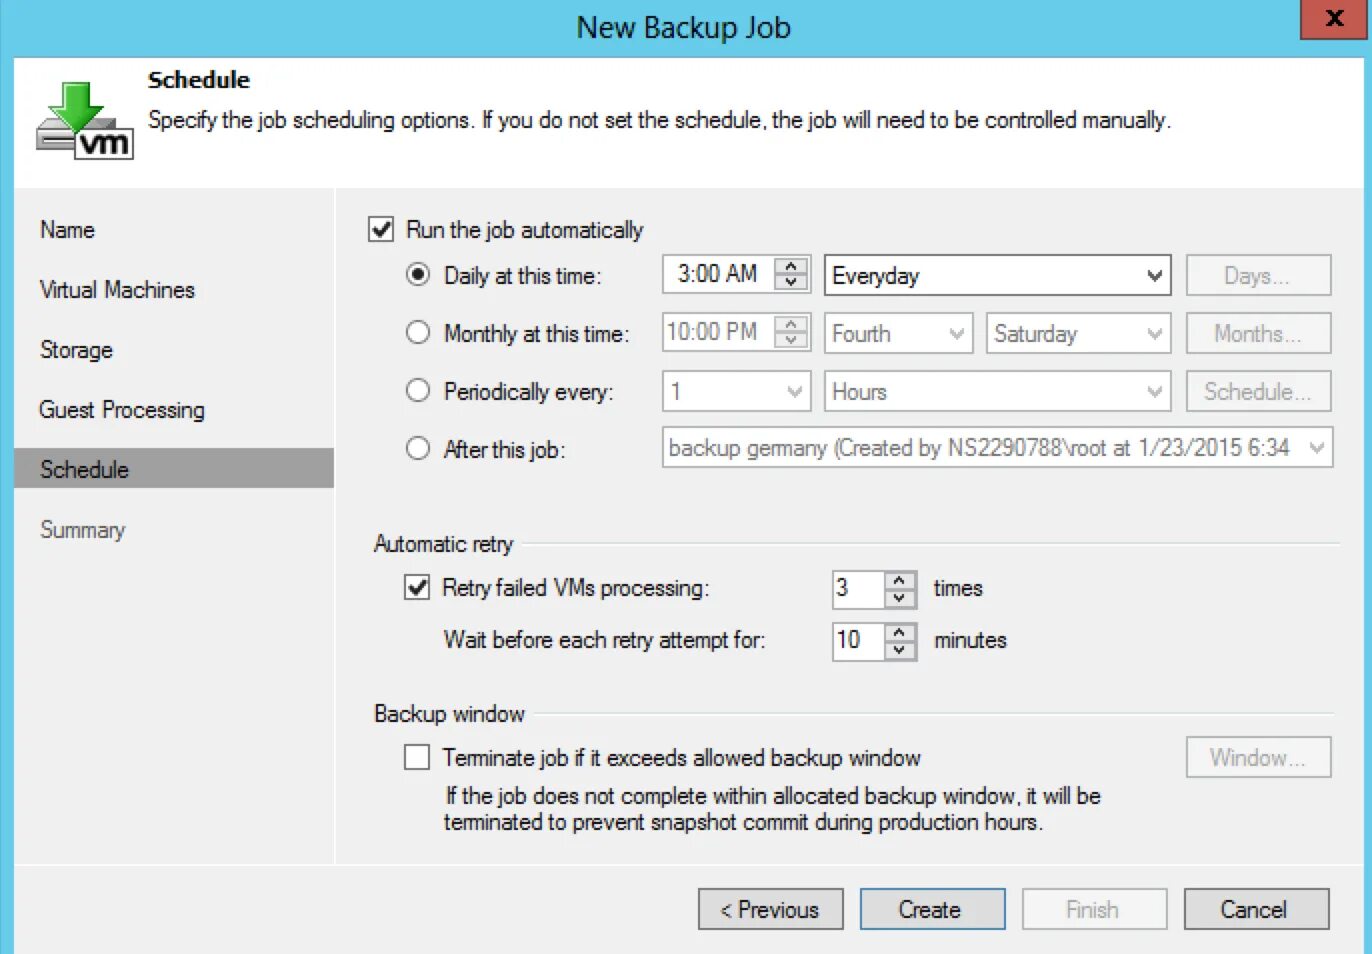Open the Fourth week dropdown
The height and width of the screenshot is (954, 1372).
898,333
